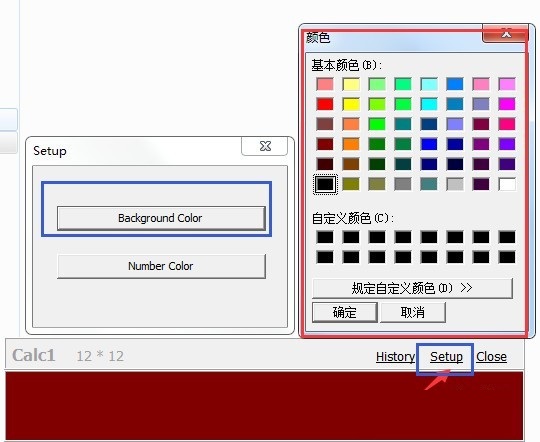Select the violet swatch ending the fourth row
Viewport: 540px width, 442px height.
pos(507,144)
